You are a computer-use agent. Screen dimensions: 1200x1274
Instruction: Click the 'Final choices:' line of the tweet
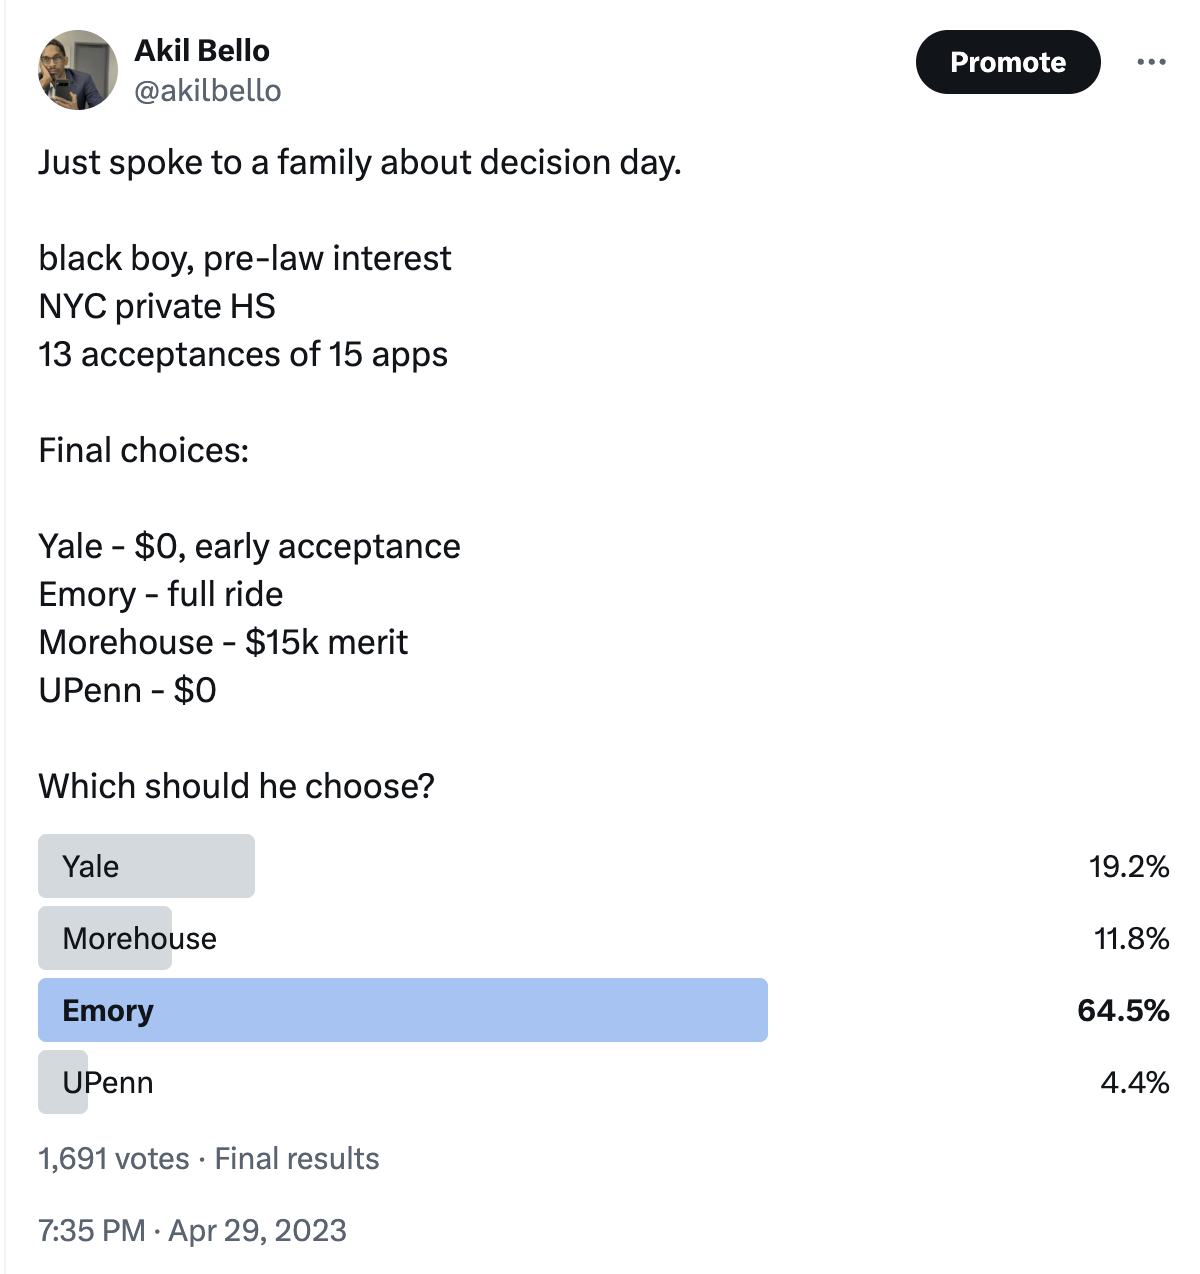[143, 450]
